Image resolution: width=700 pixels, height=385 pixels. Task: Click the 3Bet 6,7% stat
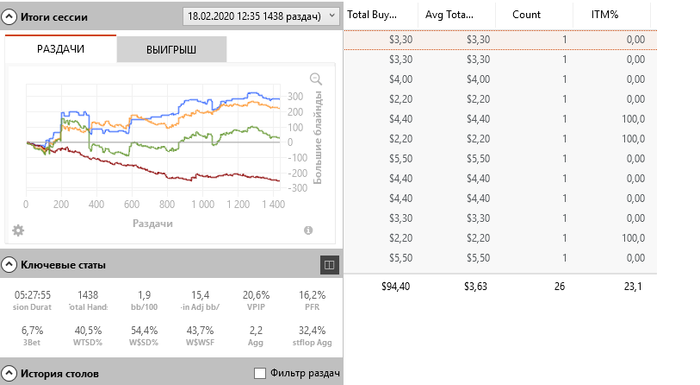[x=32, y=336]
